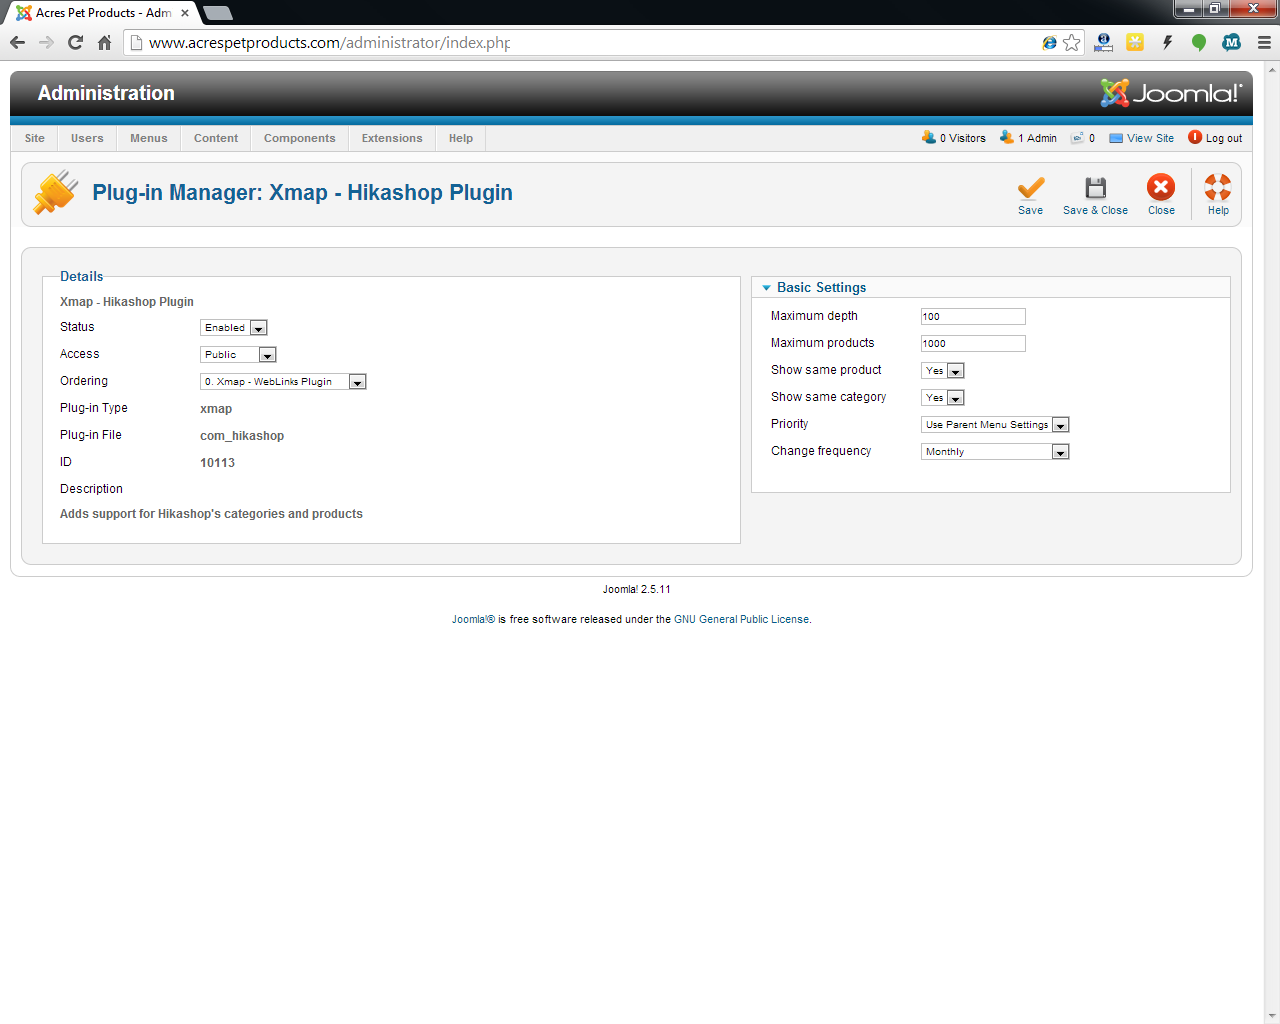This screenshot has height=1024, width=1280.
Task: Click the plug-in ID value 10113
Action: click(218, 463)
